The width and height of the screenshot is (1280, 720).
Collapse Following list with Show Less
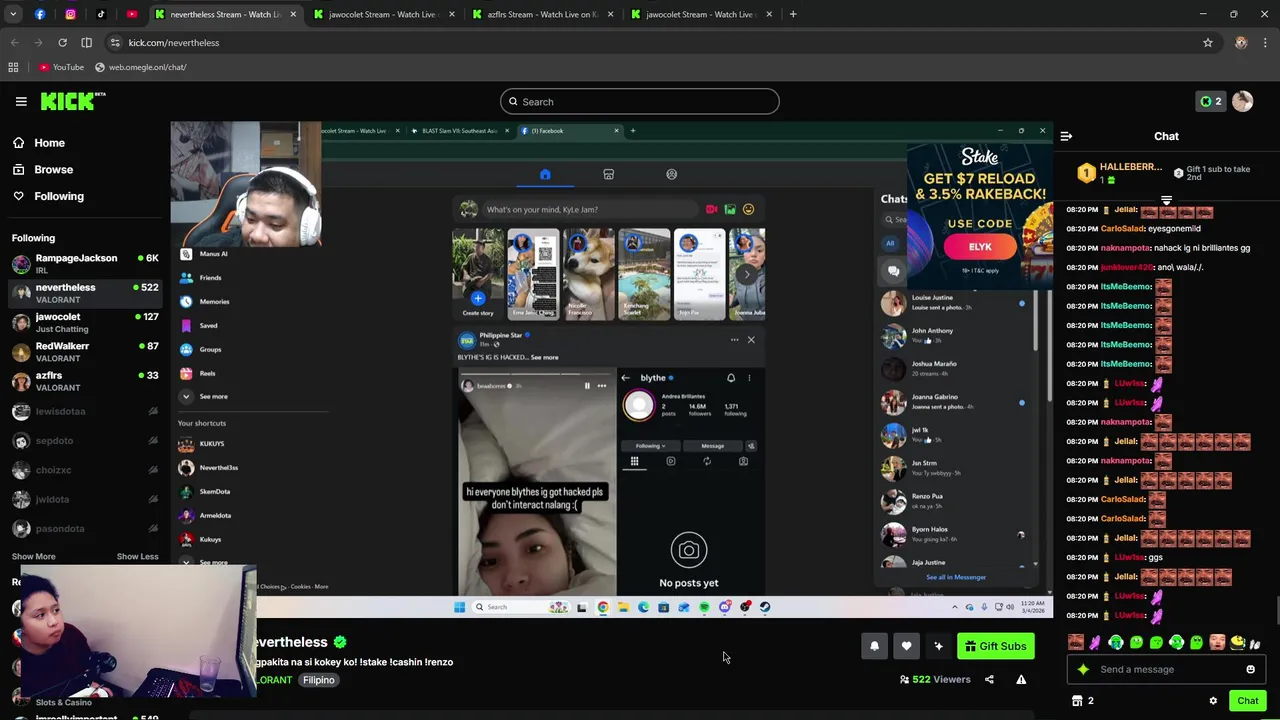pyautogui.click(x=137, y=556)
